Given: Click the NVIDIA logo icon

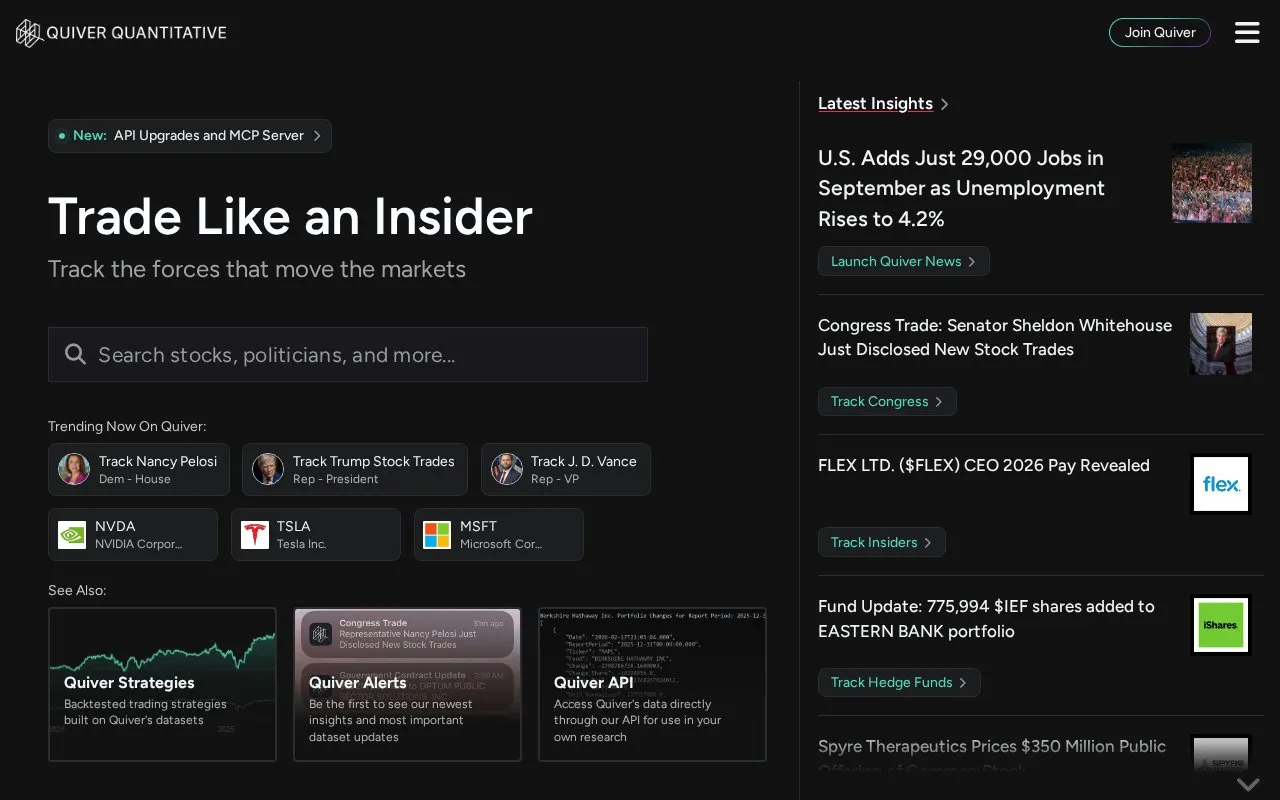Looking at the screenshot, I should [x=72, y=535].
